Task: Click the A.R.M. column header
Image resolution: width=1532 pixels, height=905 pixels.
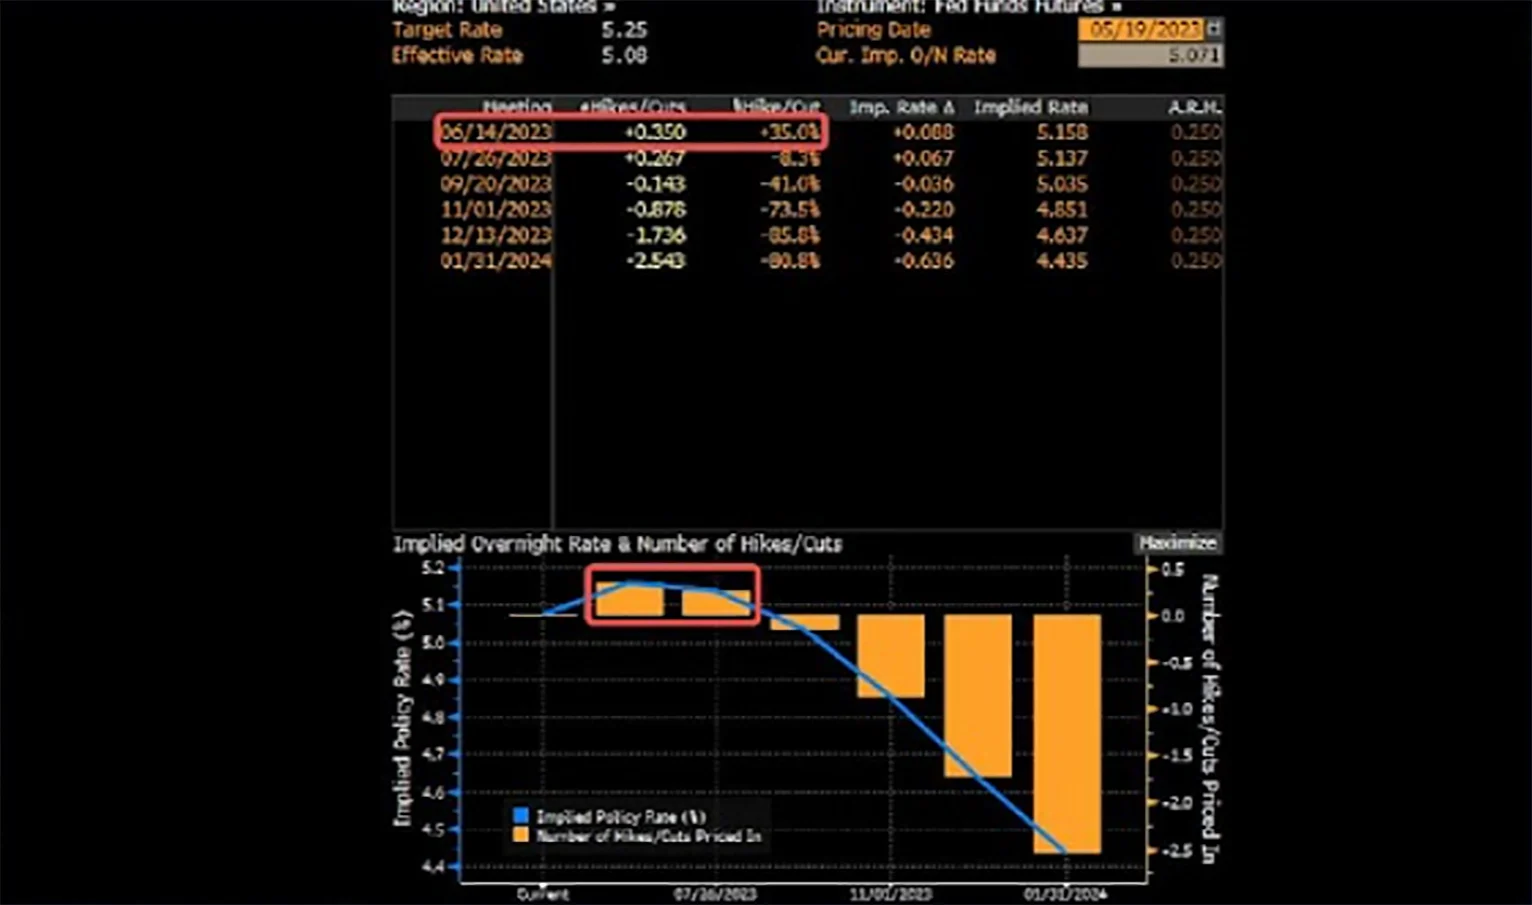Action: tap(1195, 106)
